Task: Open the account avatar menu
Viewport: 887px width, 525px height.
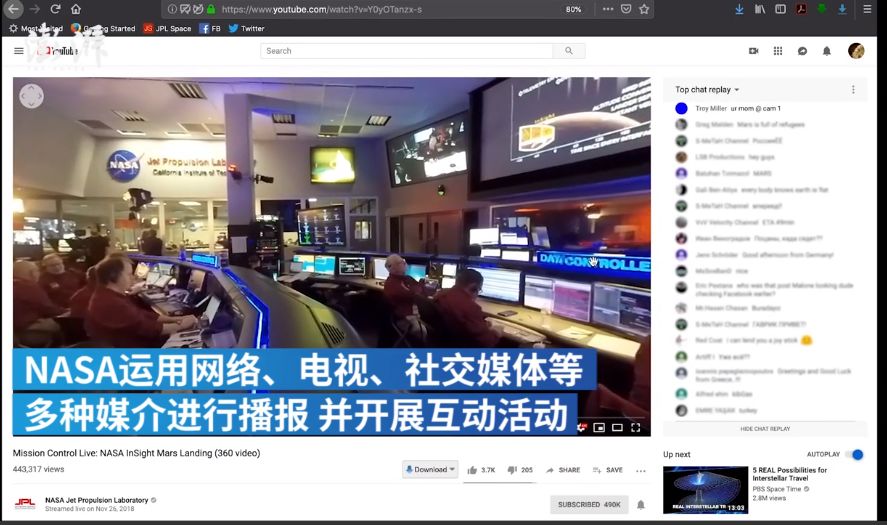Action: (x=856, y=51)
